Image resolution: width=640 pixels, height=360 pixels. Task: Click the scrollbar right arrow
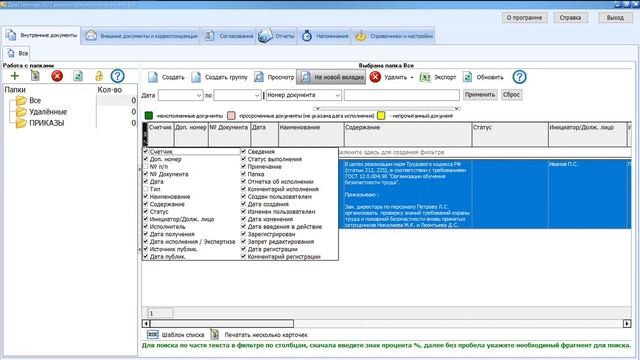[x=627, y=324]
